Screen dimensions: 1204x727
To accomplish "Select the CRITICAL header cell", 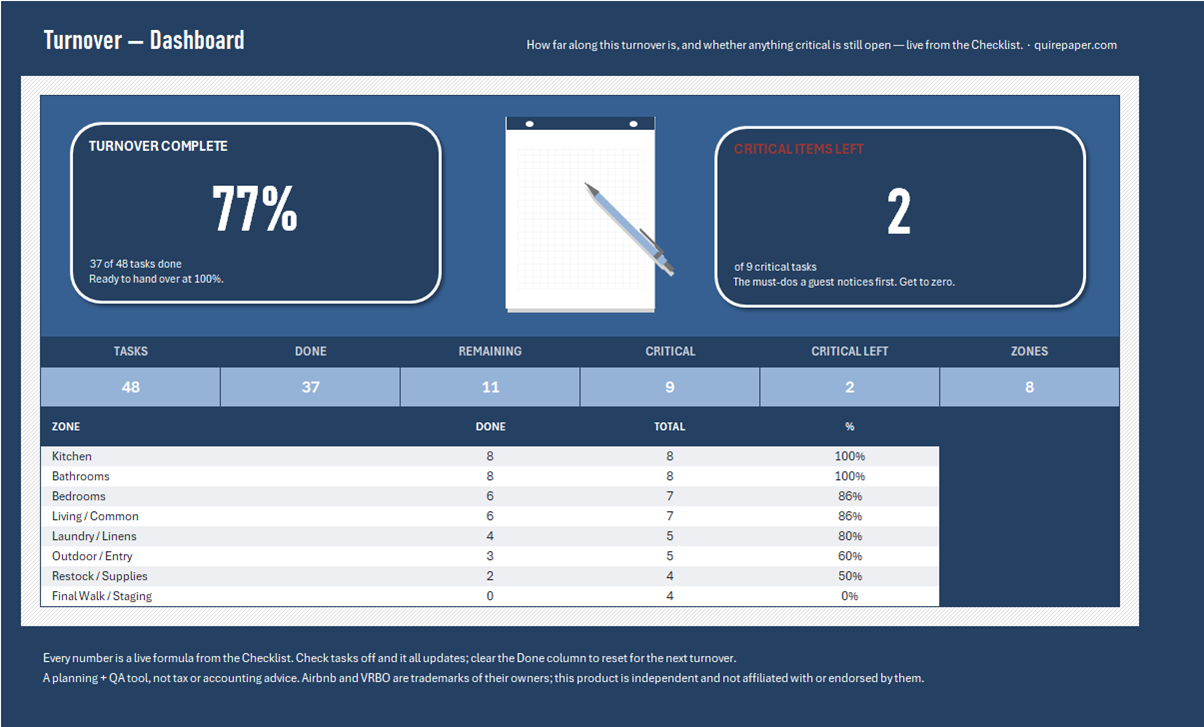I will pyautogui.click(x=670, y=351).
